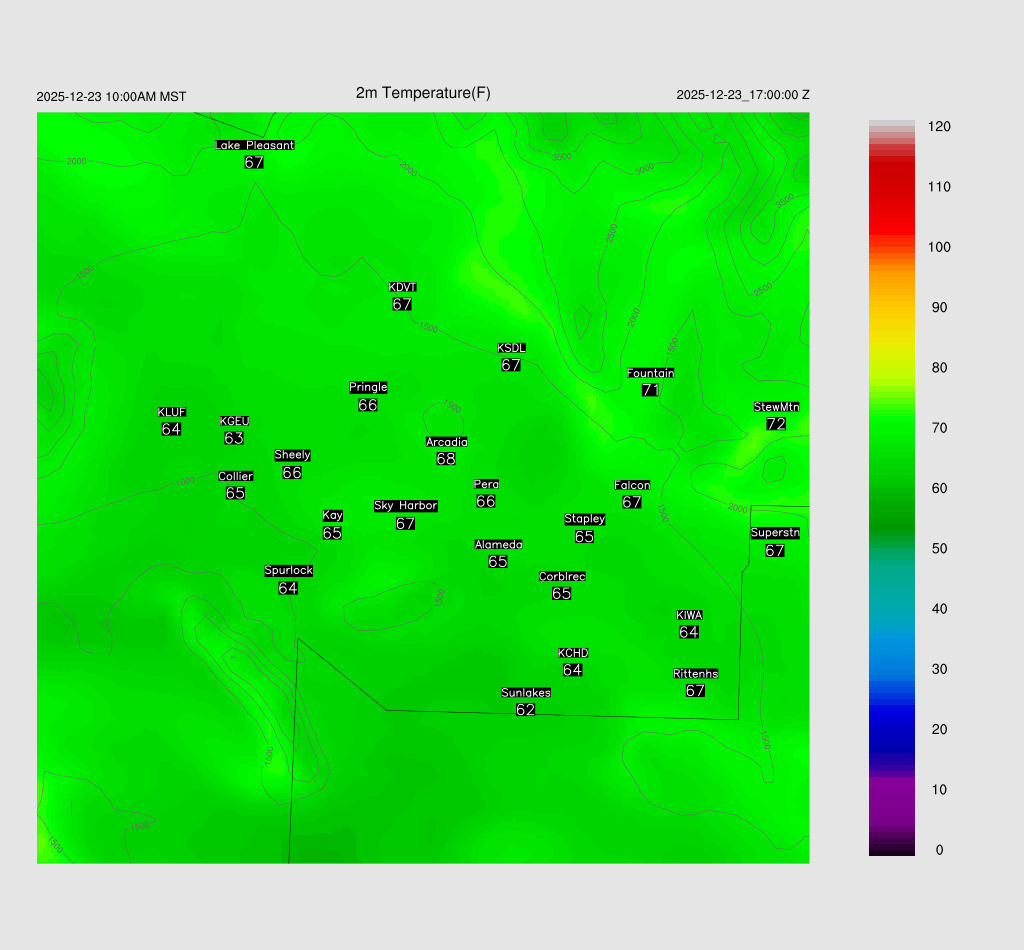
Task: Click the Rittenhs station label
Action: 696,674
